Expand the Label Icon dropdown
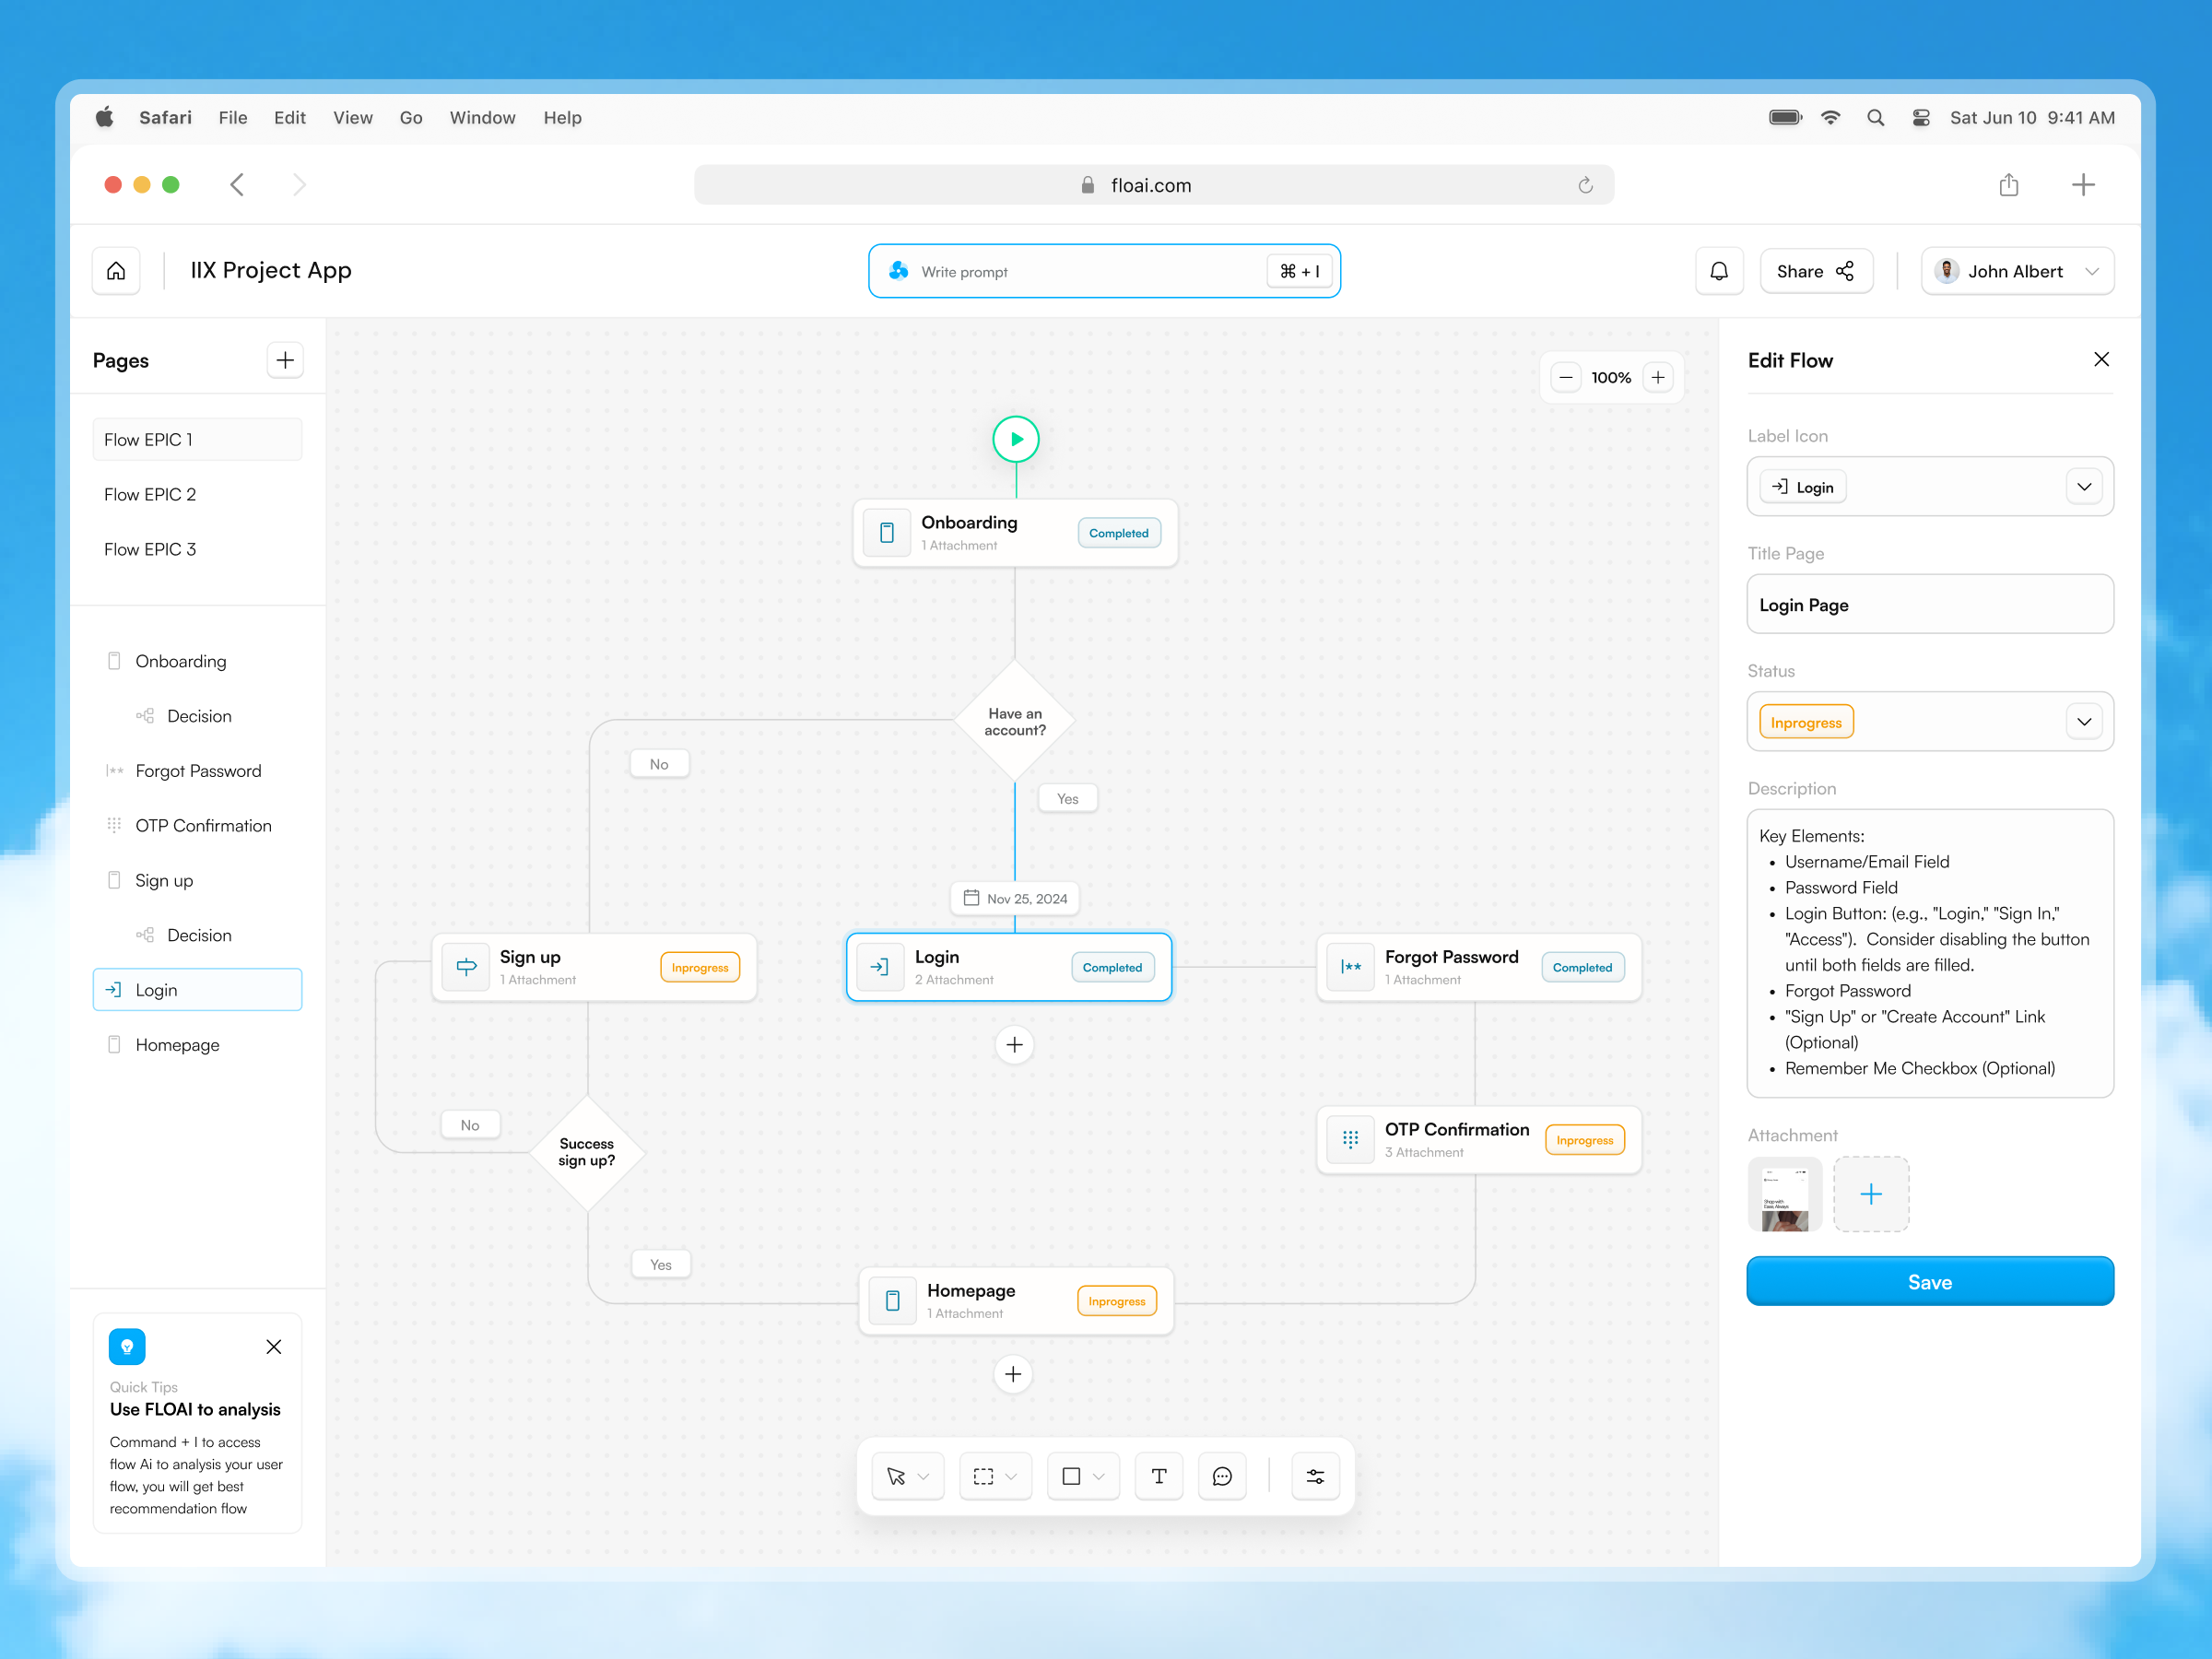 2084,487
